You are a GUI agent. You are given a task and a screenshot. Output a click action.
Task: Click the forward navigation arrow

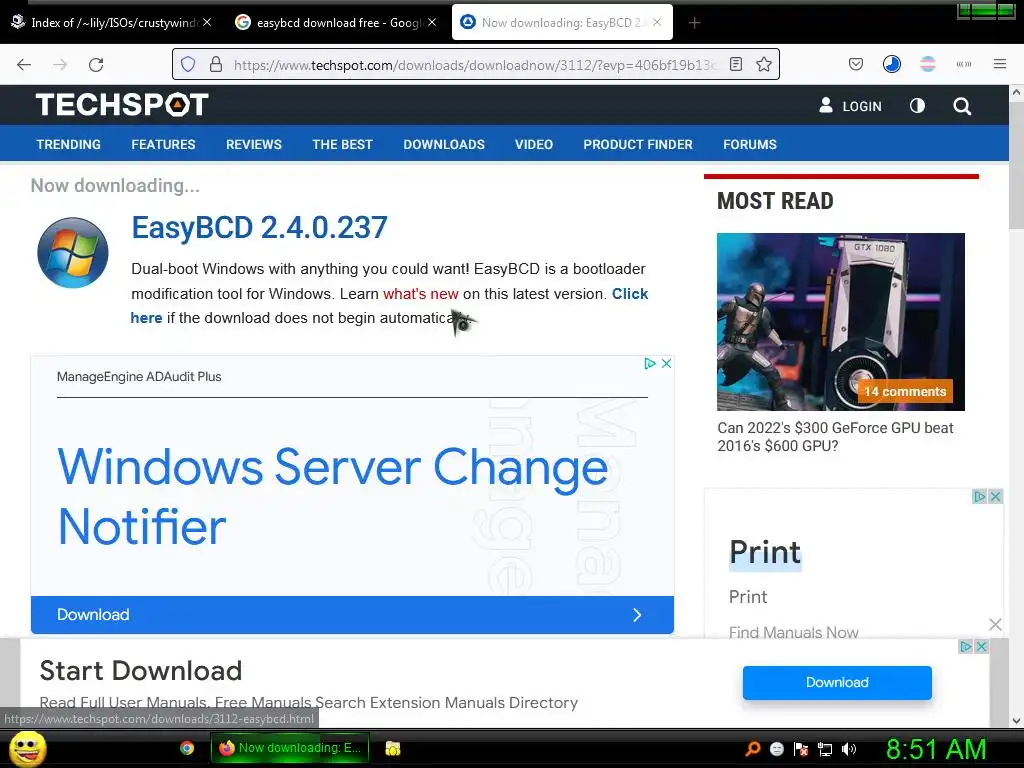(x=60, y=64)
